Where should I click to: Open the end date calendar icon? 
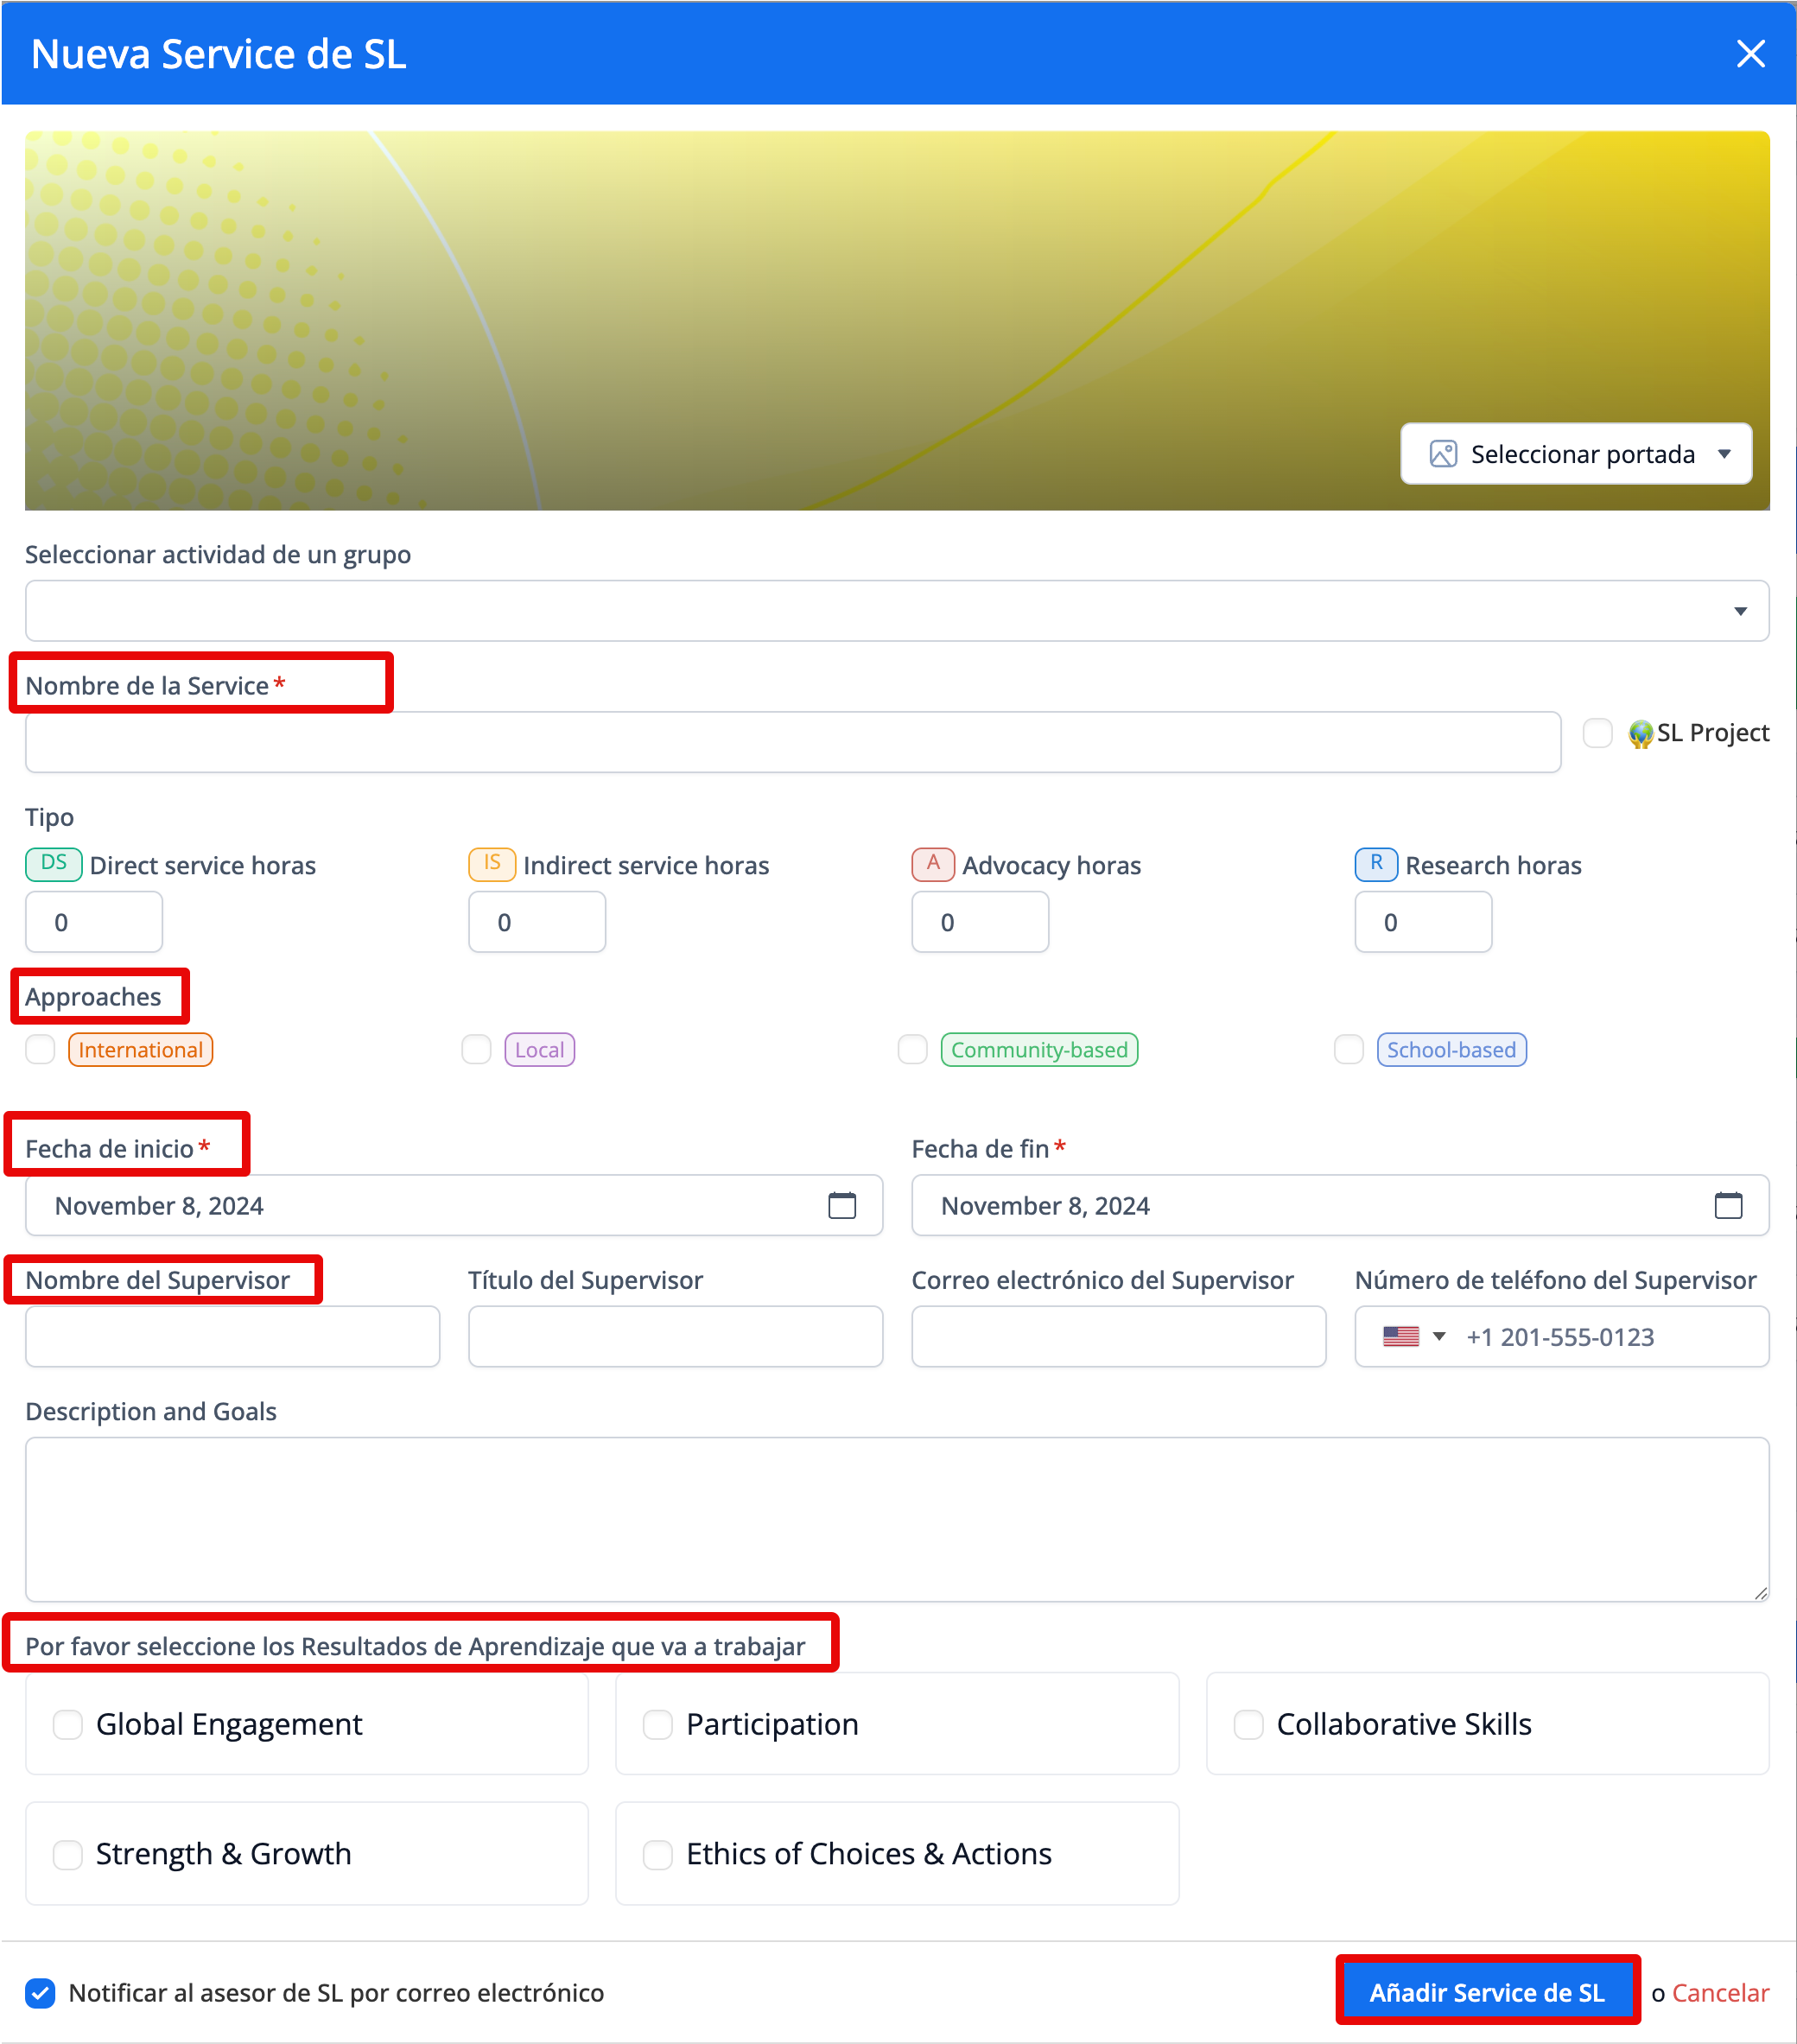tap(1728, 1205)
